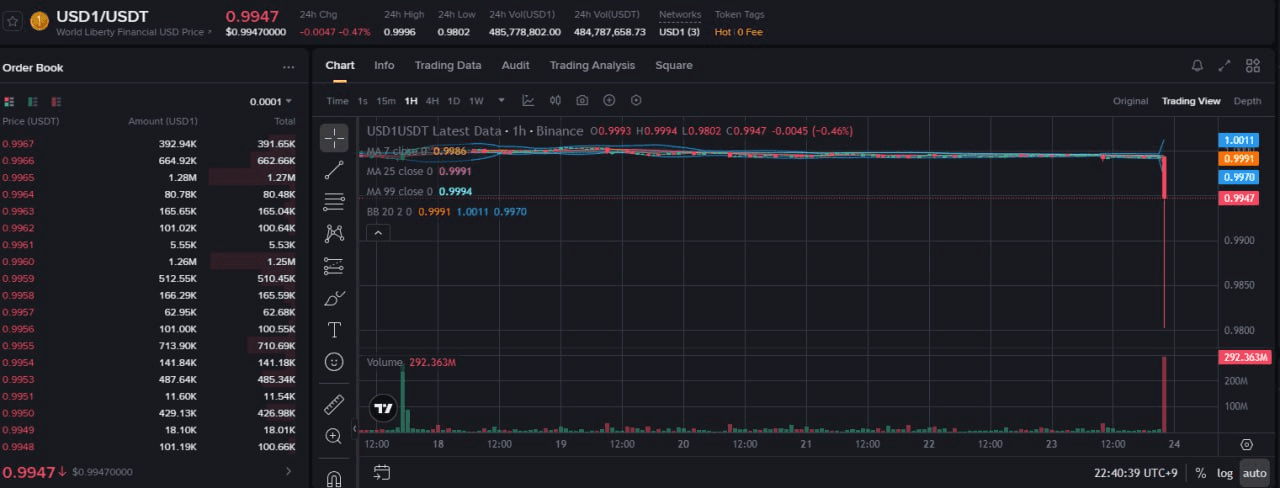Open the Trading Analysis tab
This screenshot has width=1280, height=488.
[592, 65]
